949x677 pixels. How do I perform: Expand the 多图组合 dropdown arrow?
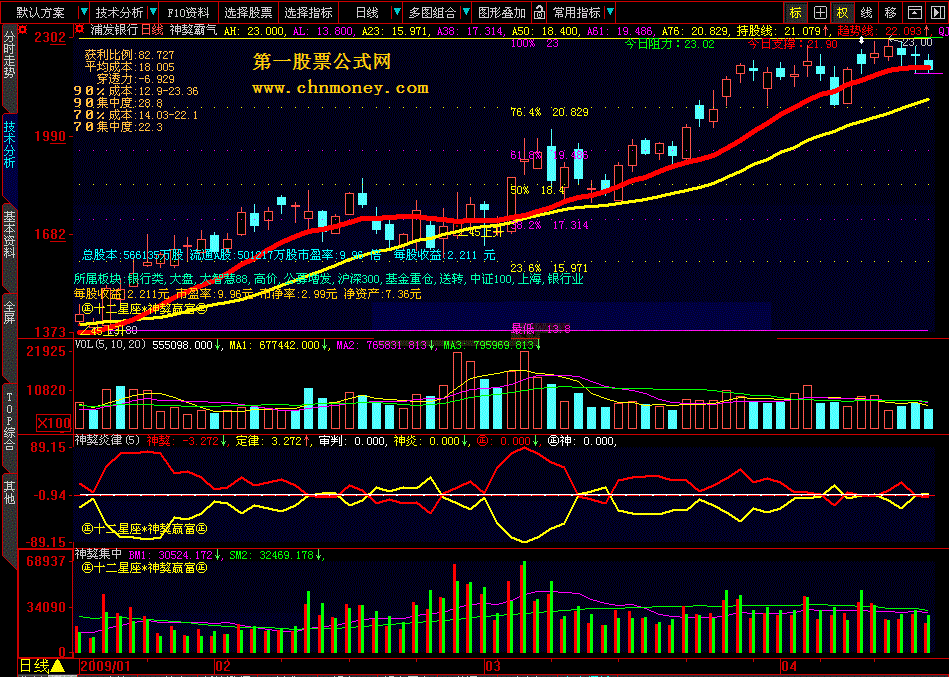tap(466, 12)
